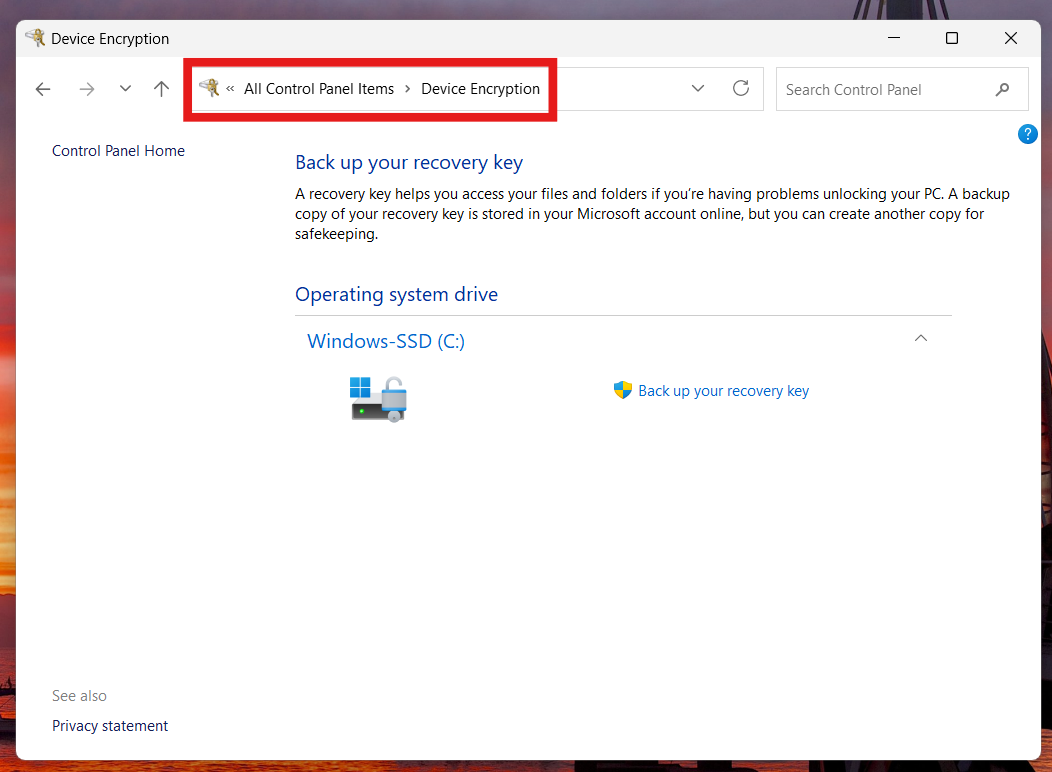Click the Control Panel icon in the address bar
This screenshot has width=1052, height=772.
[210, 88]
